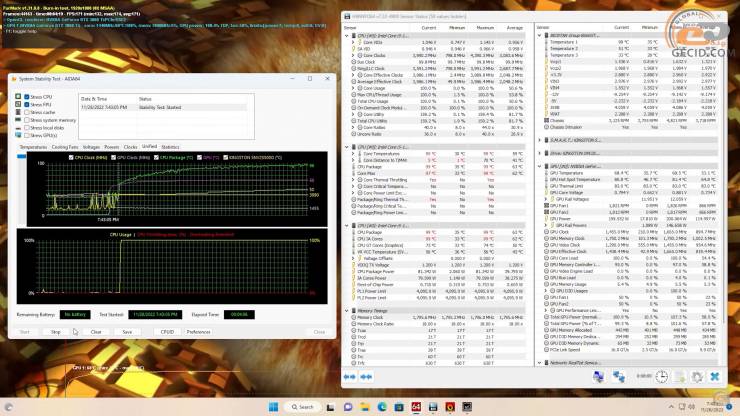The height and width of the screenshot is (416, 740).
Task: Toggle GPU Clock (MHz) graph checkbox
Action: (x=113, y=157)
